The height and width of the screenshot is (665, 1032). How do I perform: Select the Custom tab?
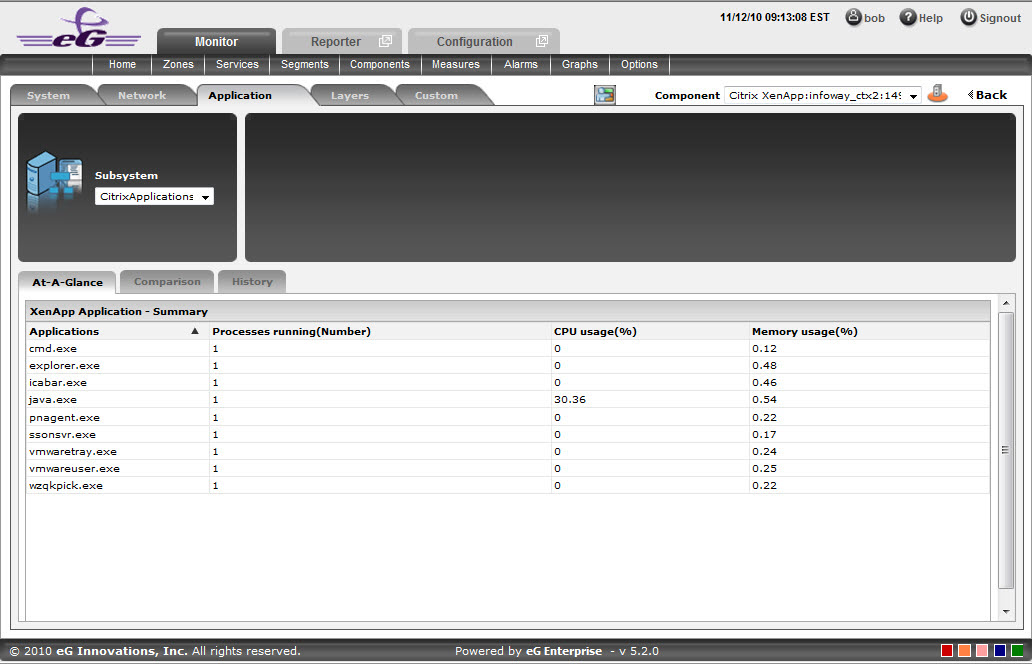(x=436, y=95)
